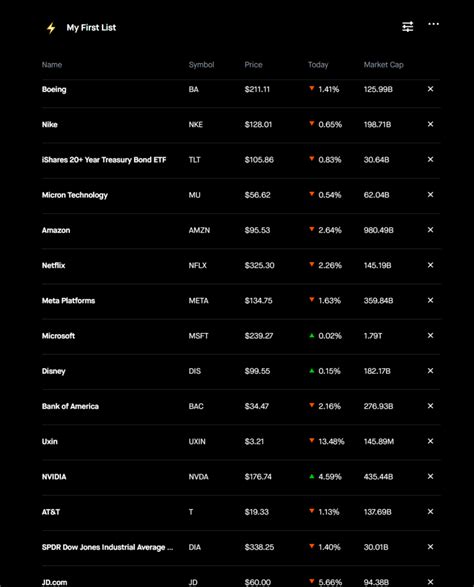Open the Microsoft stock row
This screenshot has height=587, width=474.
tap(241, 336)
